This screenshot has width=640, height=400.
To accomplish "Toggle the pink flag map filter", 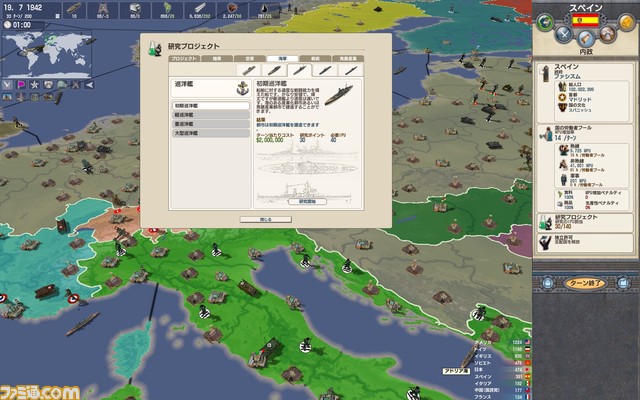I will [x=21, y=85].
